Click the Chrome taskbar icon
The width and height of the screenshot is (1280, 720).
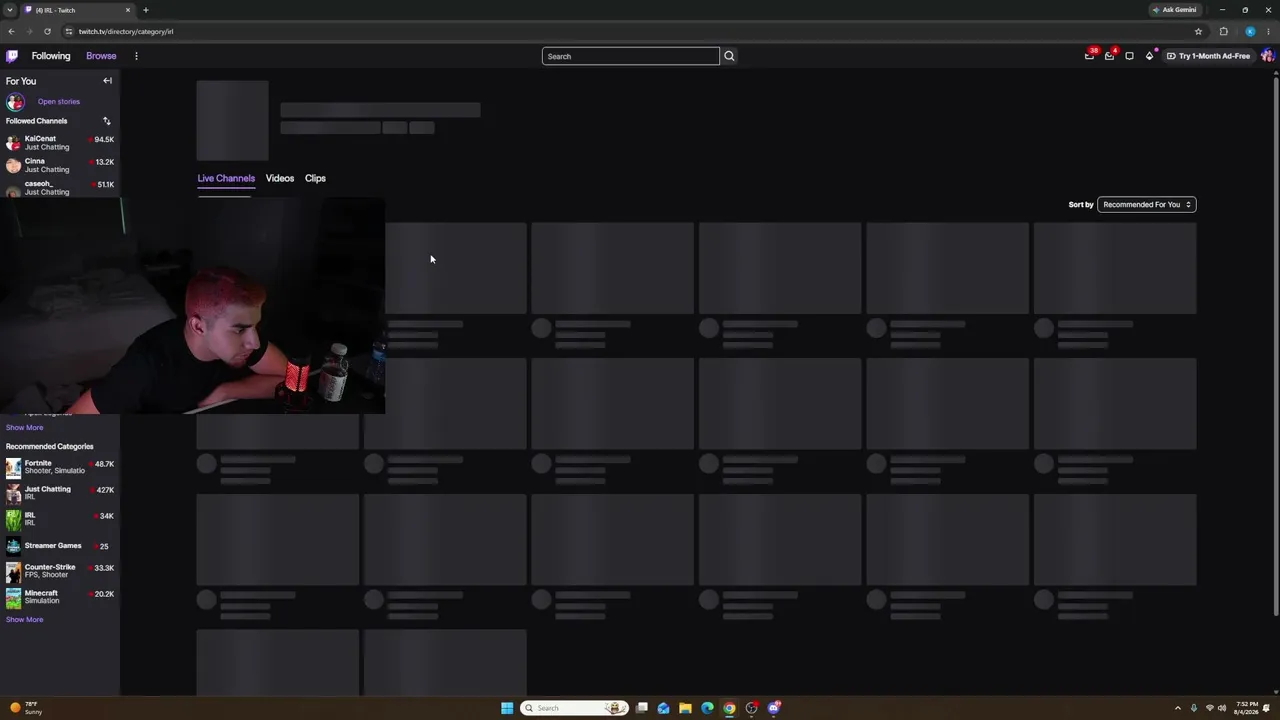729,708
